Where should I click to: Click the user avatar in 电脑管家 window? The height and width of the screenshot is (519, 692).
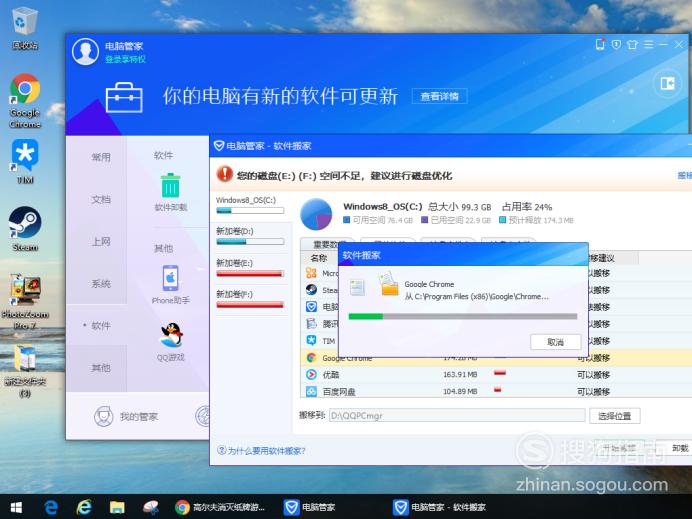pyautogui.click(x=85, y=52)
